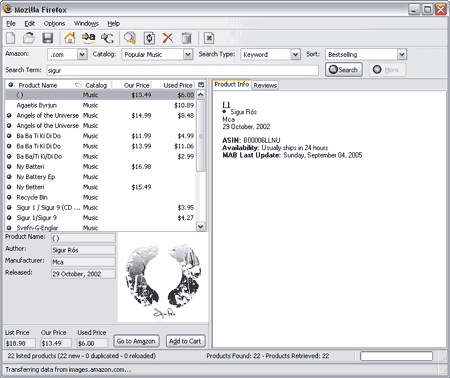Click the column picker icon beside Used Price
The image size is (450, 378).
point(201,85)
